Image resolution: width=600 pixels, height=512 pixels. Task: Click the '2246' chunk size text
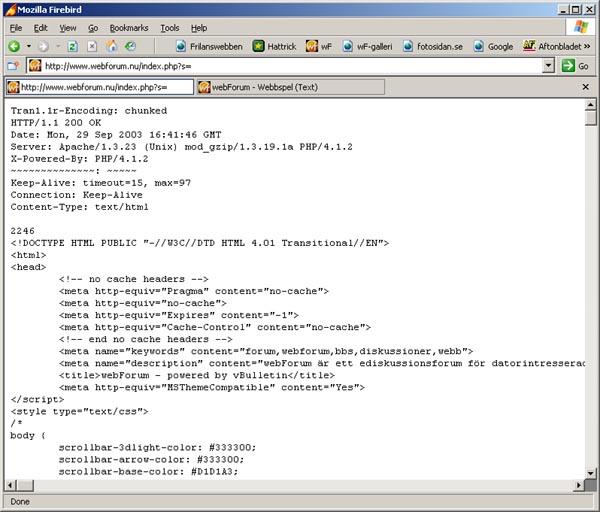tap(23, 231)
